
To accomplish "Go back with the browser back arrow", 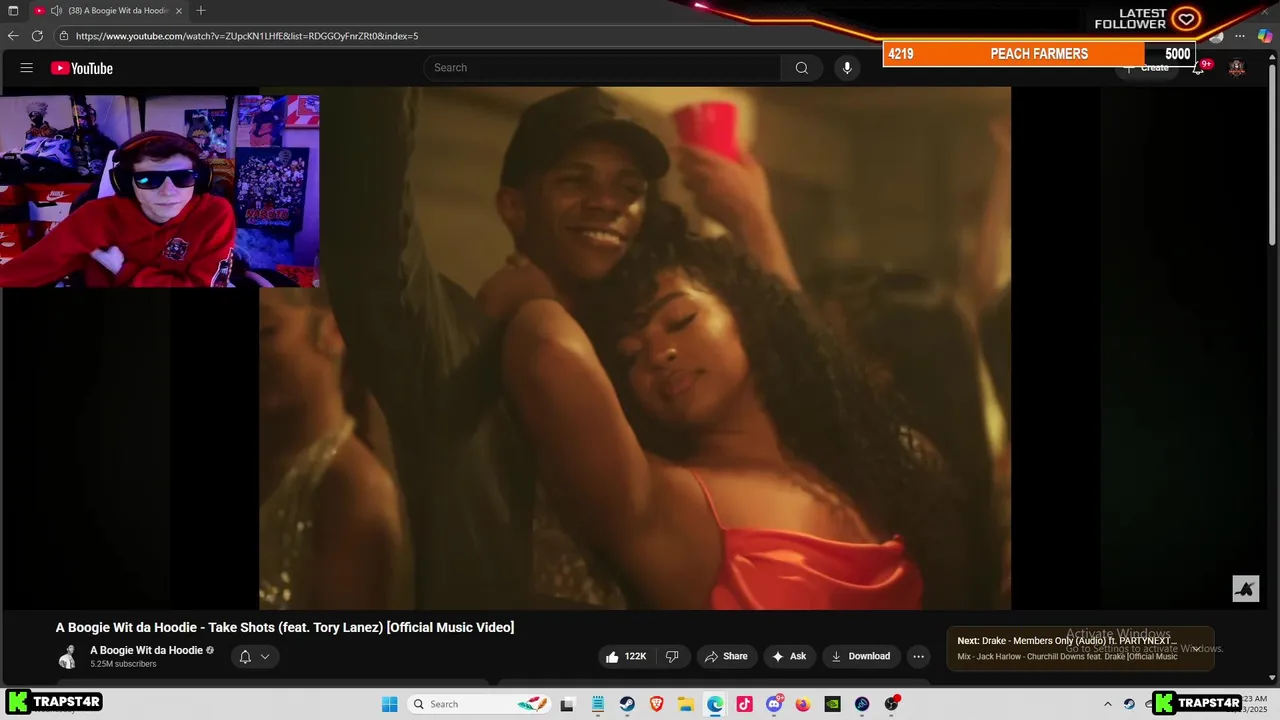I will coord(13,36).
